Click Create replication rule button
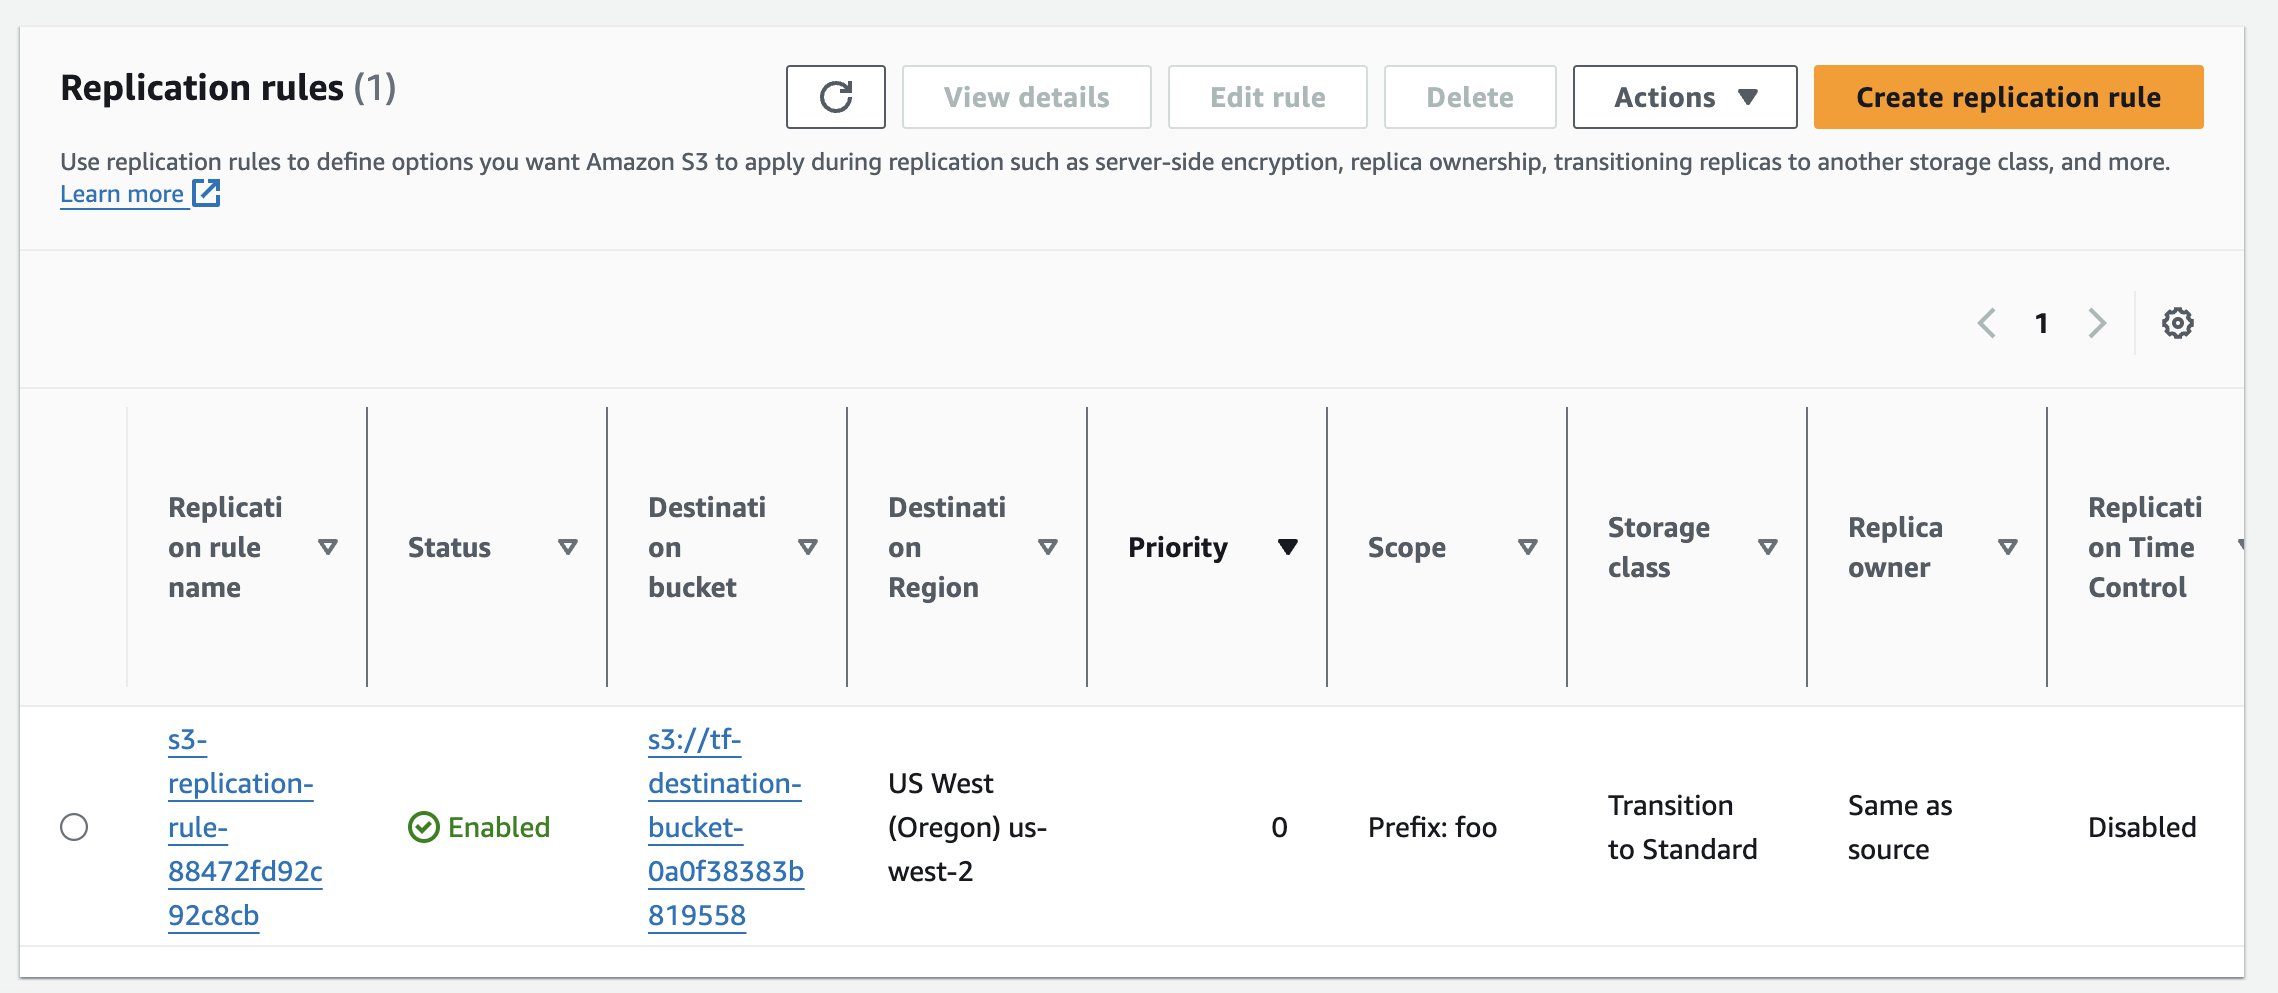 [x=2008, y=97]
